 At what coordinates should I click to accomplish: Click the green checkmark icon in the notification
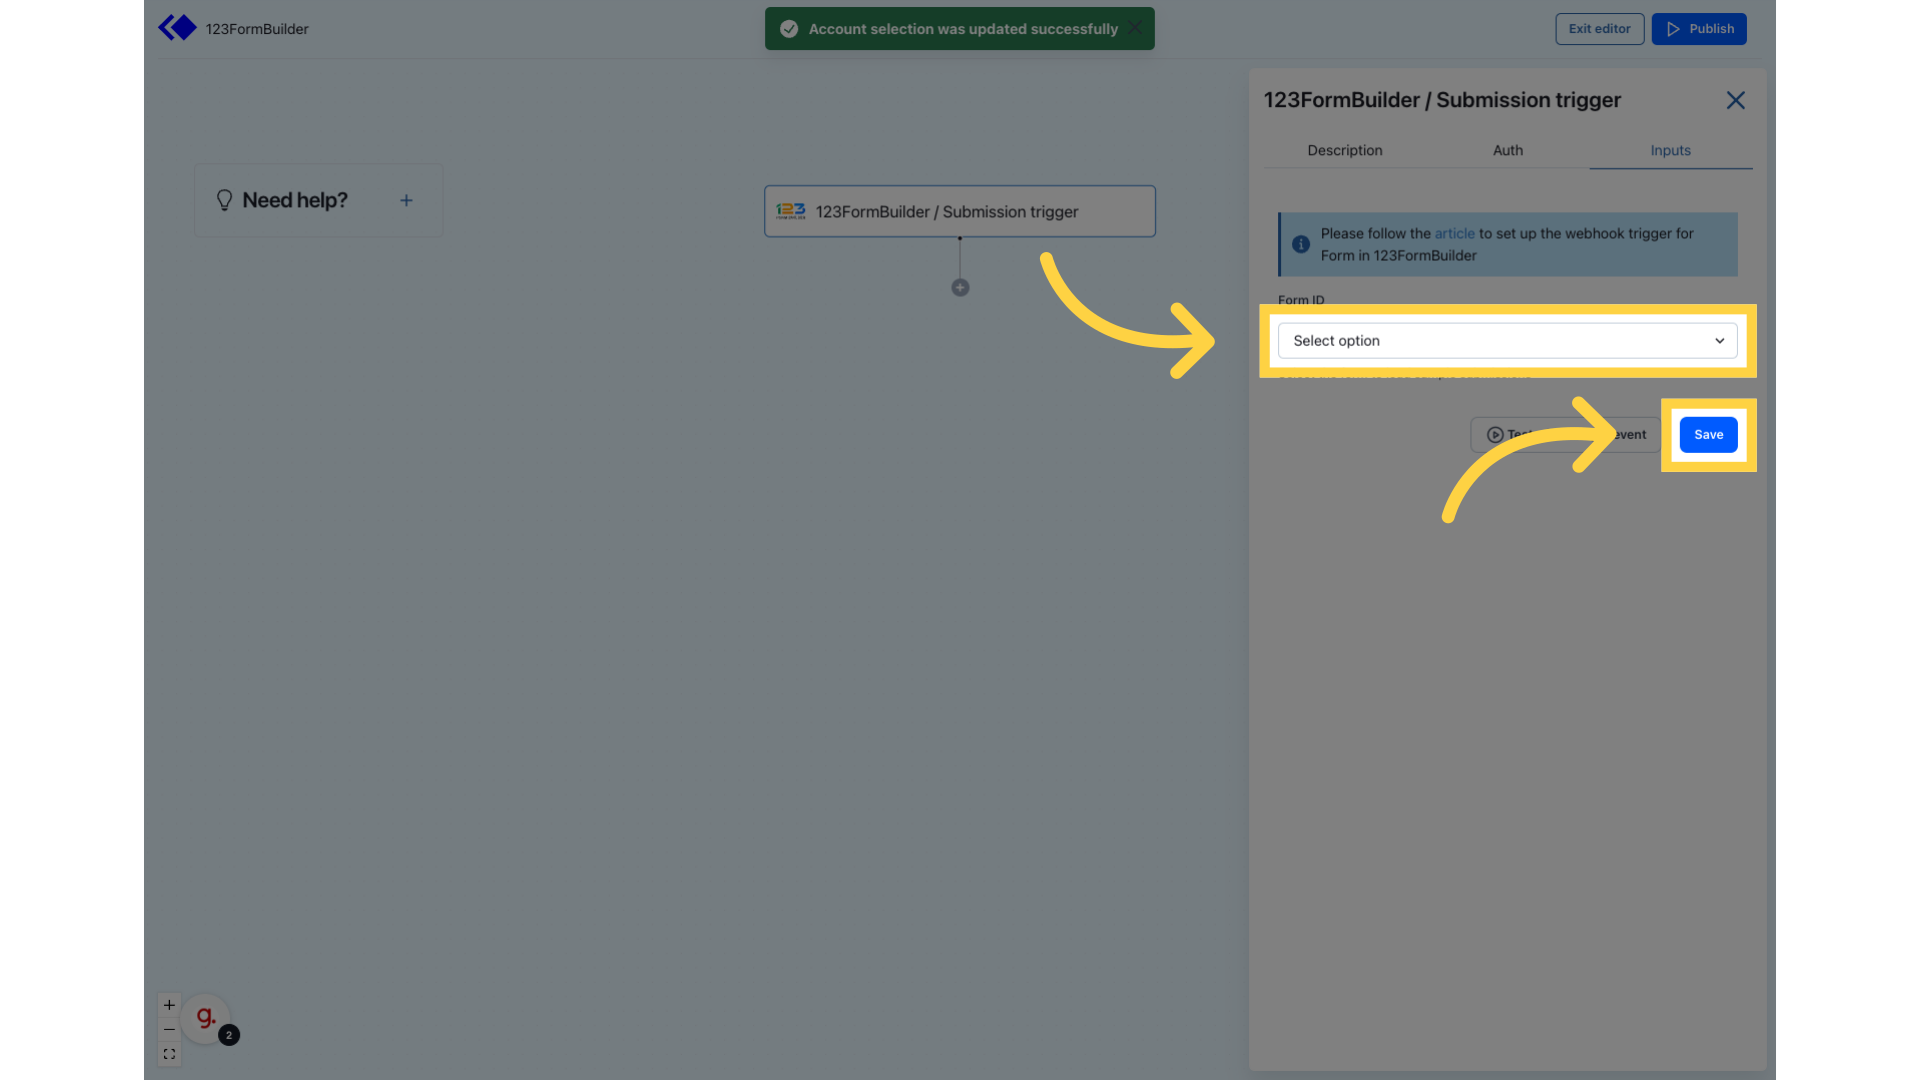789,29
